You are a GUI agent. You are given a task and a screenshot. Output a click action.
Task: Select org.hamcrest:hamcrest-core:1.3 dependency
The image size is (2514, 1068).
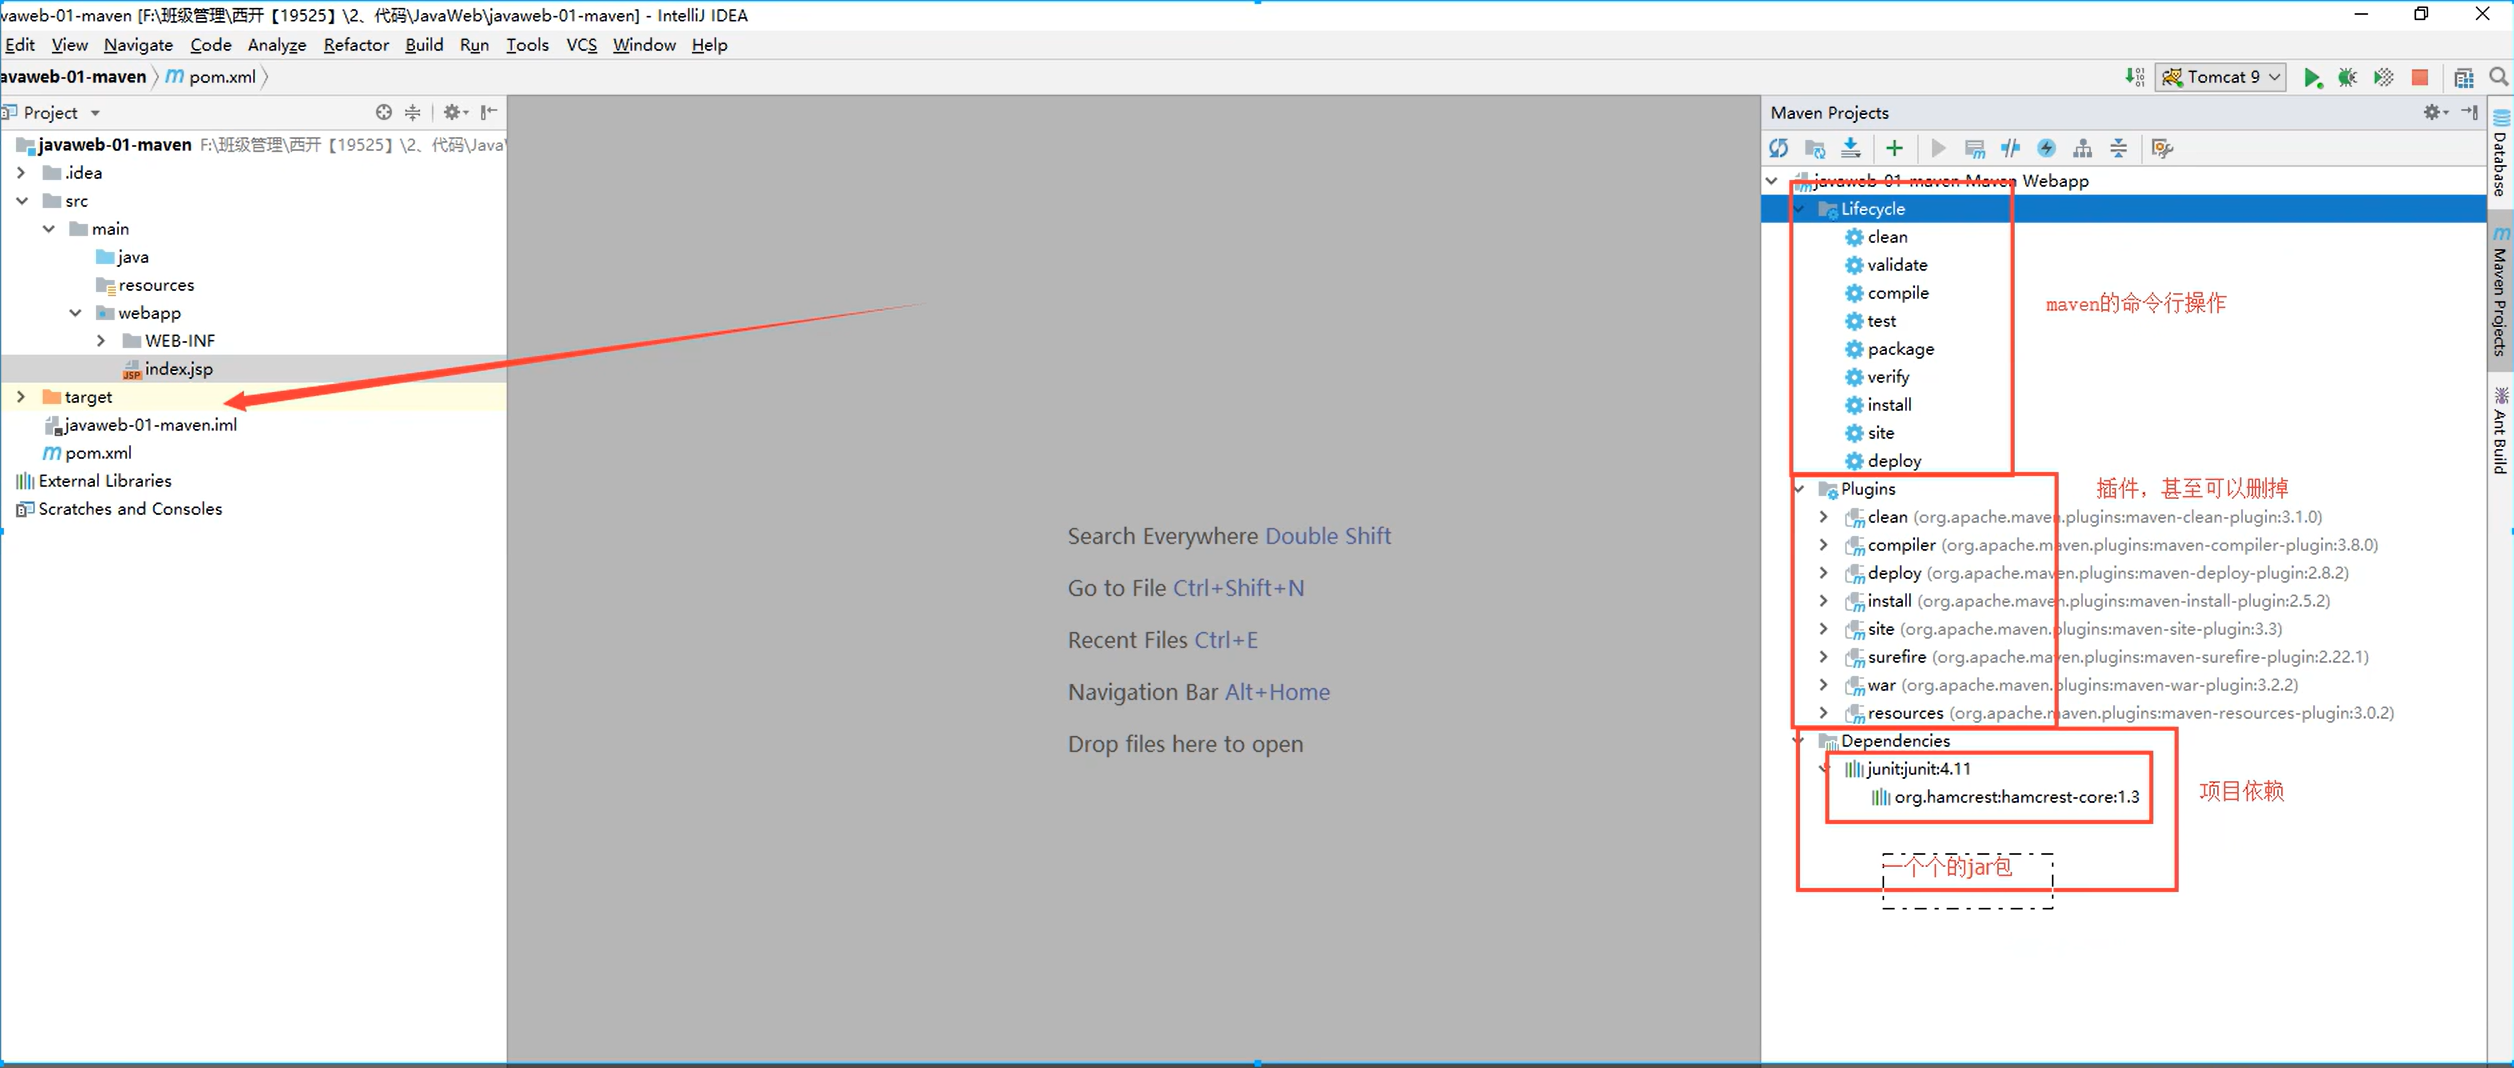point(2005,796)
